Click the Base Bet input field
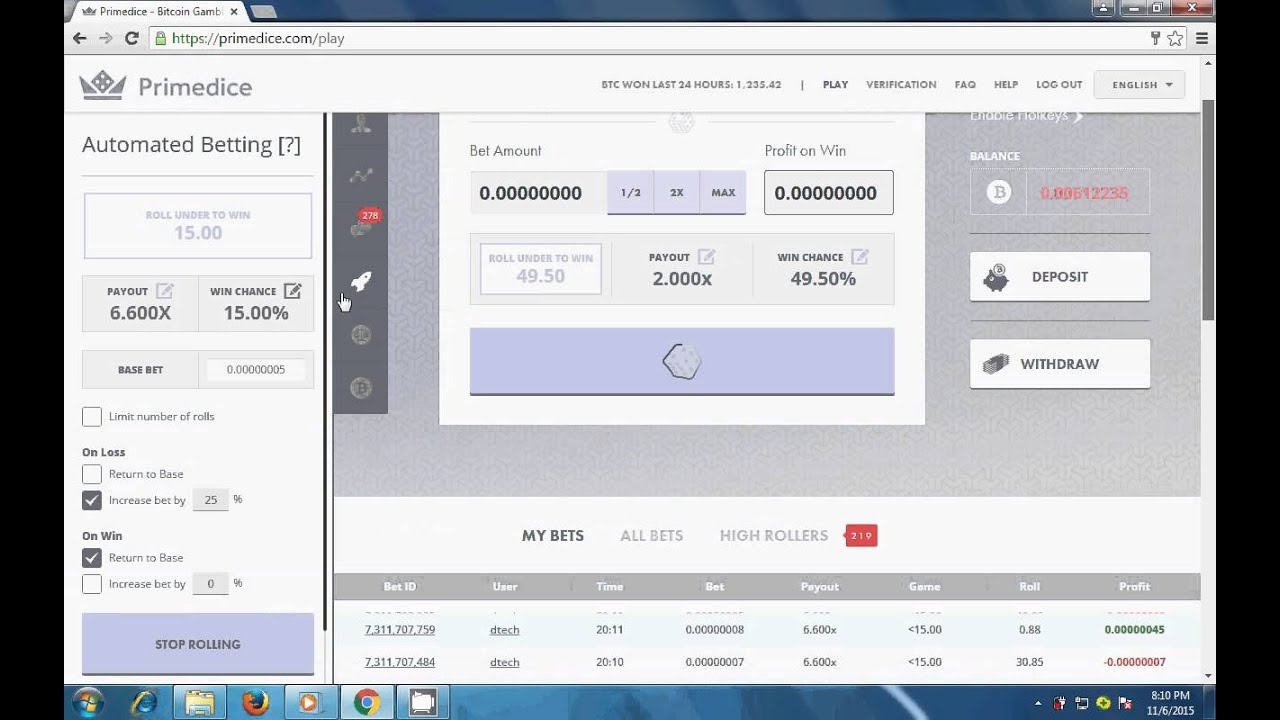This screenshot has height=720, width=1280. tap(256, 370)
